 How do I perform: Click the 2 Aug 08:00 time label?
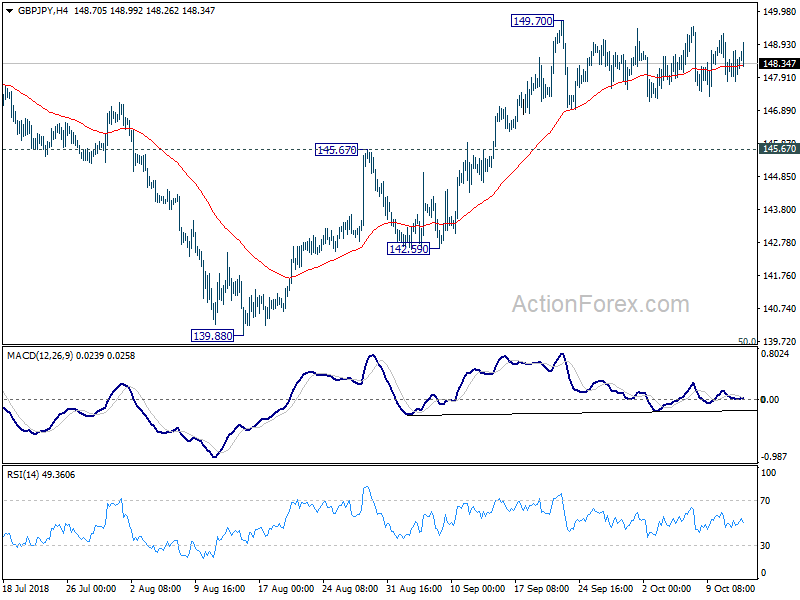pos(155,588)
